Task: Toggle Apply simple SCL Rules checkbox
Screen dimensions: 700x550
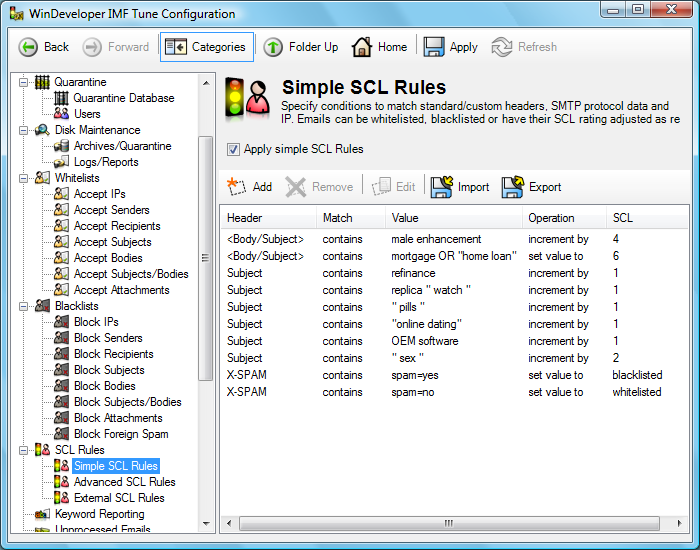Action: tap(233, 149)
